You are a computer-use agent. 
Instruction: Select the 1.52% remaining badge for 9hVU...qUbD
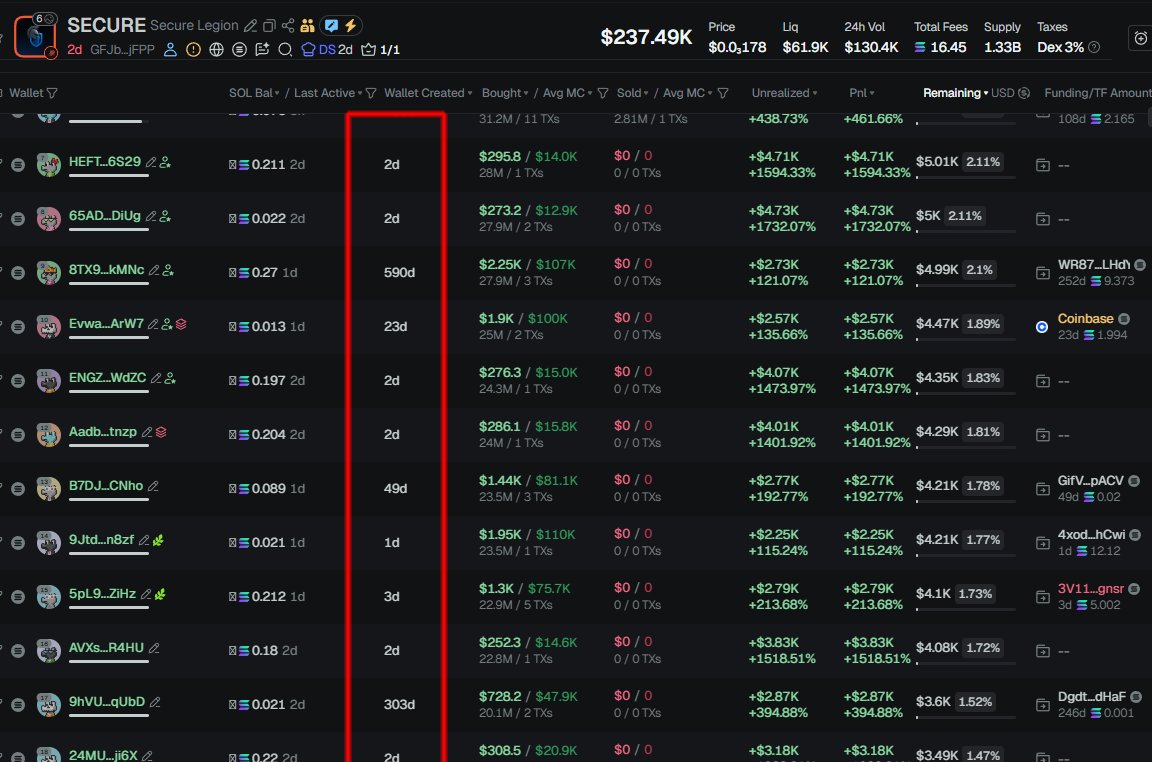[x=975, y=702]
